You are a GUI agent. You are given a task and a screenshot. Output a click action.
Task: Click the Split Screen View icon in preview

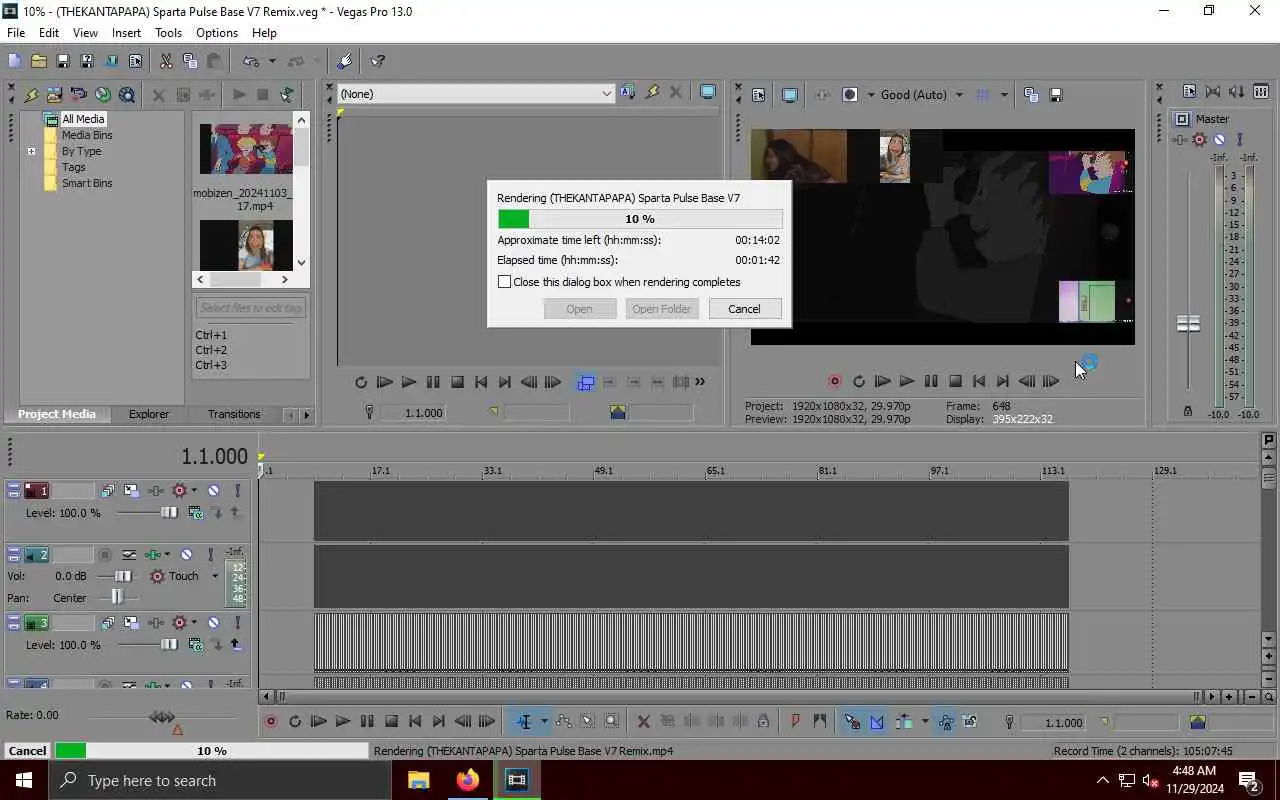[x=850, y=95]
